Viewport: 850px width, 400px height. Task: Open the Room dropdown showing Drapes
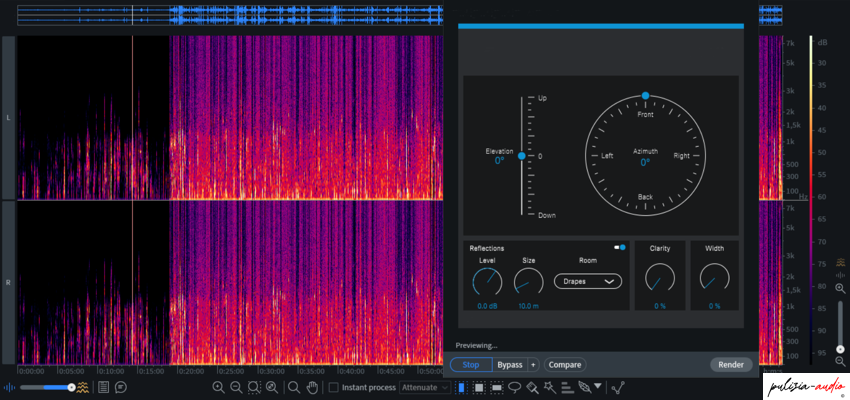pyautogui.click(x=588, y=281)
